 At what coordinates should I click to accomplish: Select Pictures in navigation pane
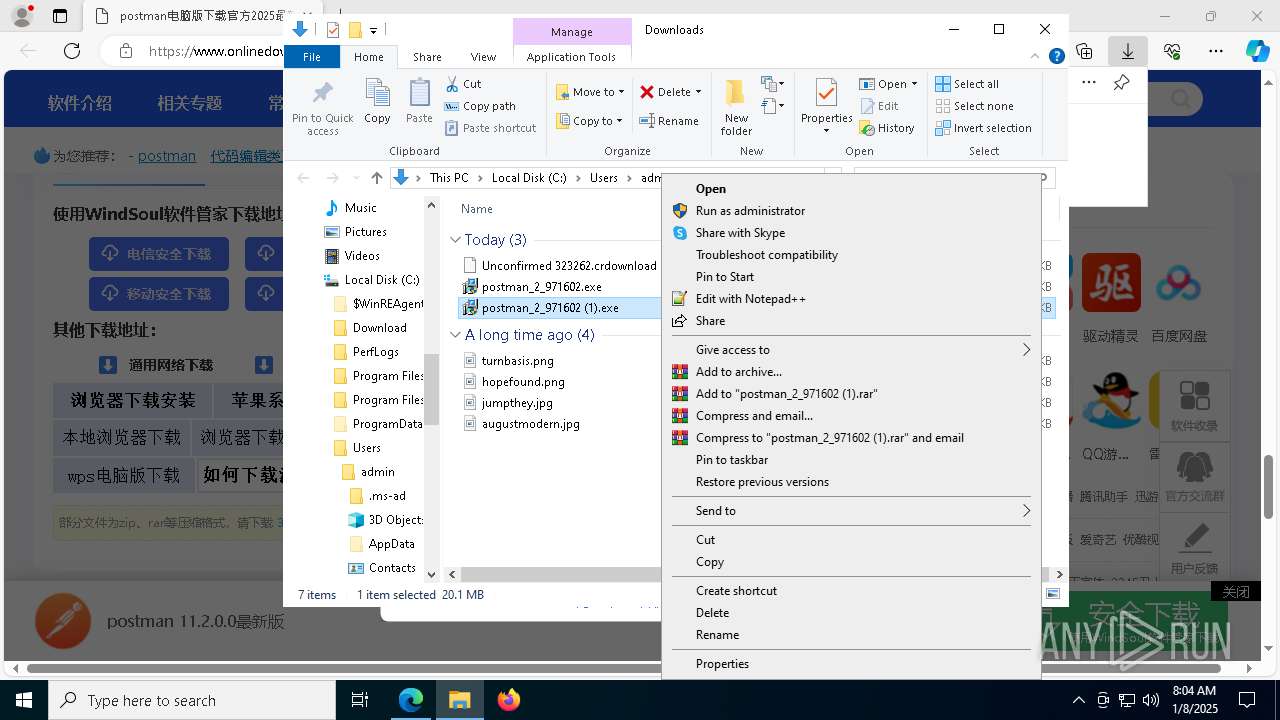pyautogui.click(x=365, y=232)
